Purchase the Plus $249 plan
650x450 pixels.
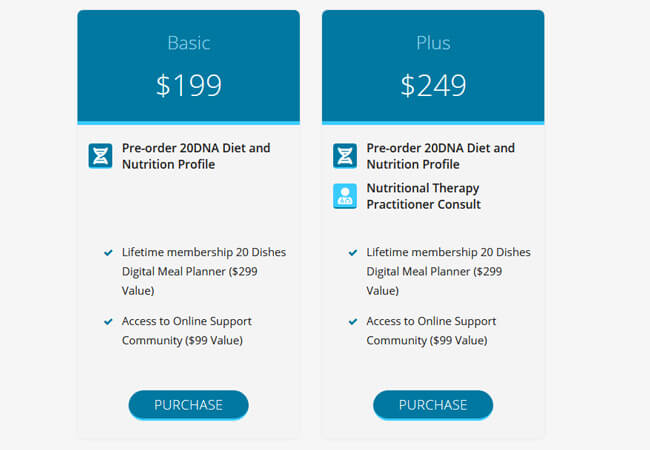[x=433, y=405]
